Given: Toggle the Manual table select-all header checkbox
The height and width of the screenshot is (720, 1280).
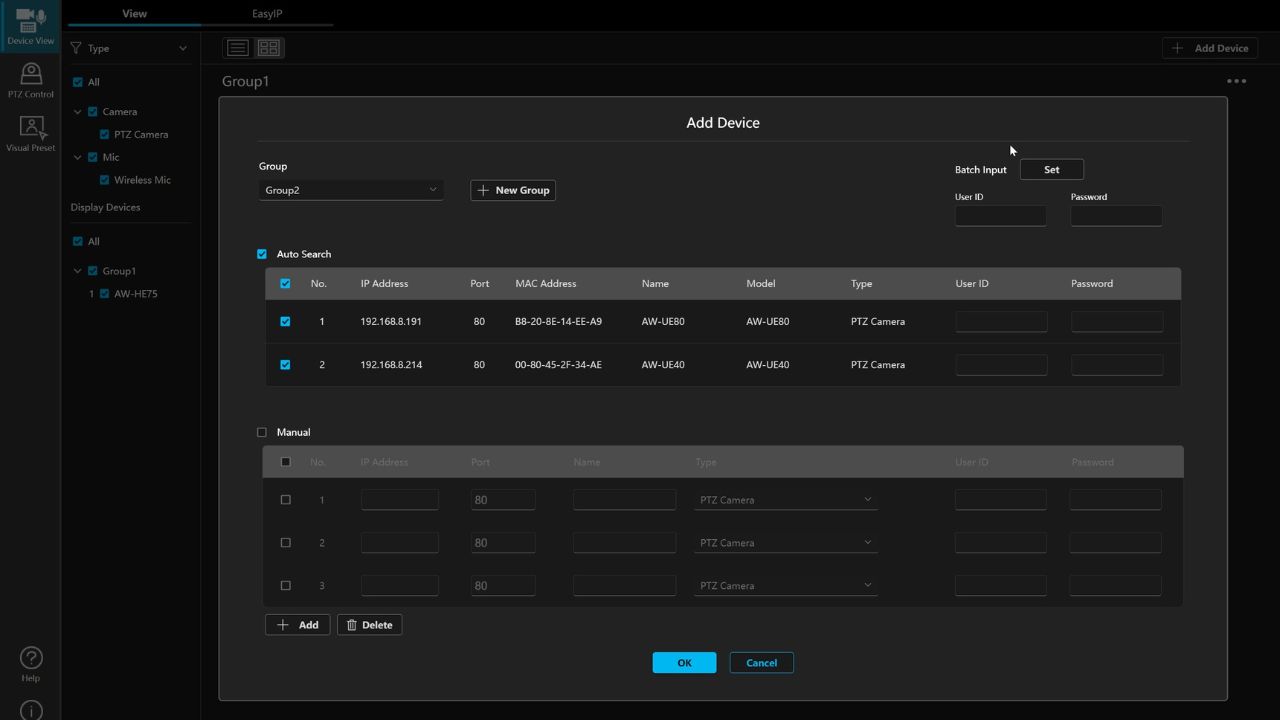Looking at the screenshot, I should click(286, 462).
